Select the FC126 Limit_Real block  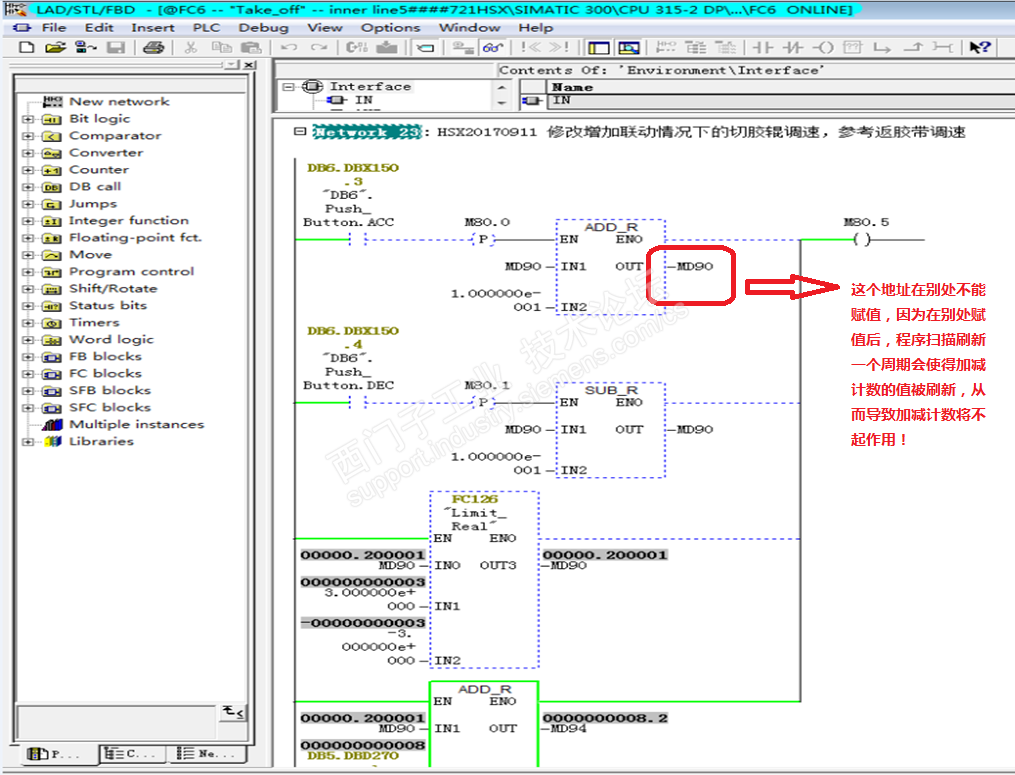pos(484,579)
